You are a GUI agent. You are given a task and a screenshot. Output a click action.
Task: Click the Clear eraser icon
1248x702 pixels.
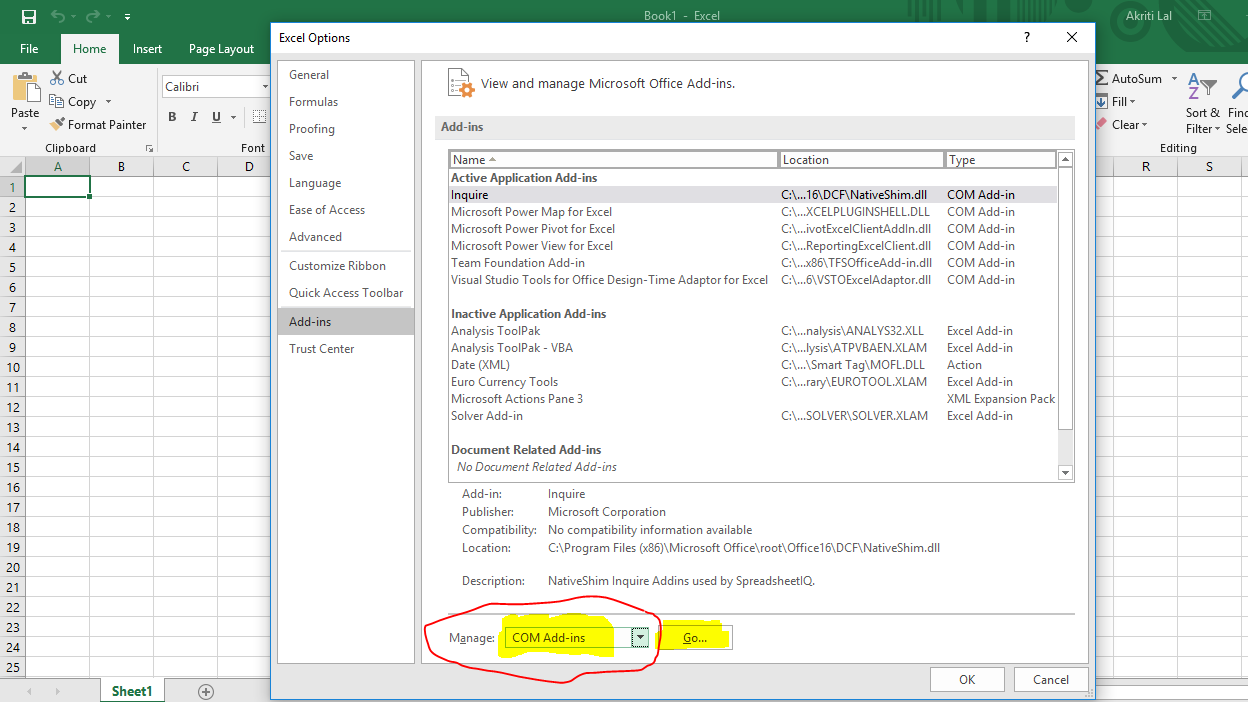pyautogui.click(x=1102, y=124)
